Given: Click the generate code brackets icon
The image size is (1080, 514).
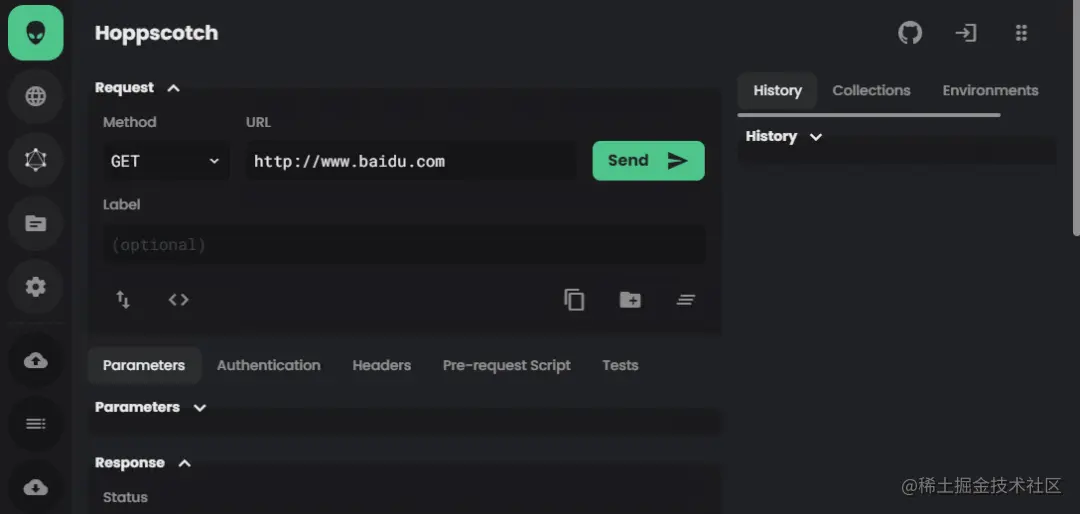Looking at the screenshot, I should (x=178, y=300).
